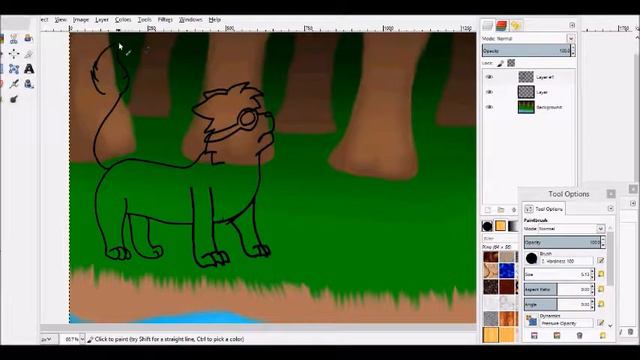Select the Dodge/Burn tool at toolbox bottom
The image size is (640, 360).
pyautogui.click(x=14, y=99)
